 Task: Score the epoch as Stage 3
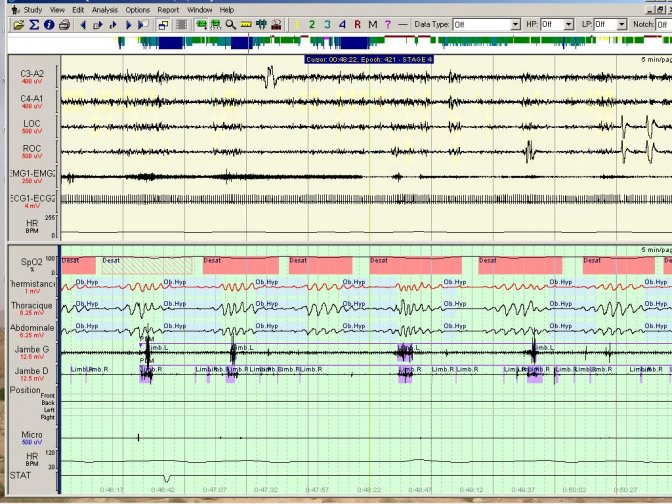(x=327, y=25)
